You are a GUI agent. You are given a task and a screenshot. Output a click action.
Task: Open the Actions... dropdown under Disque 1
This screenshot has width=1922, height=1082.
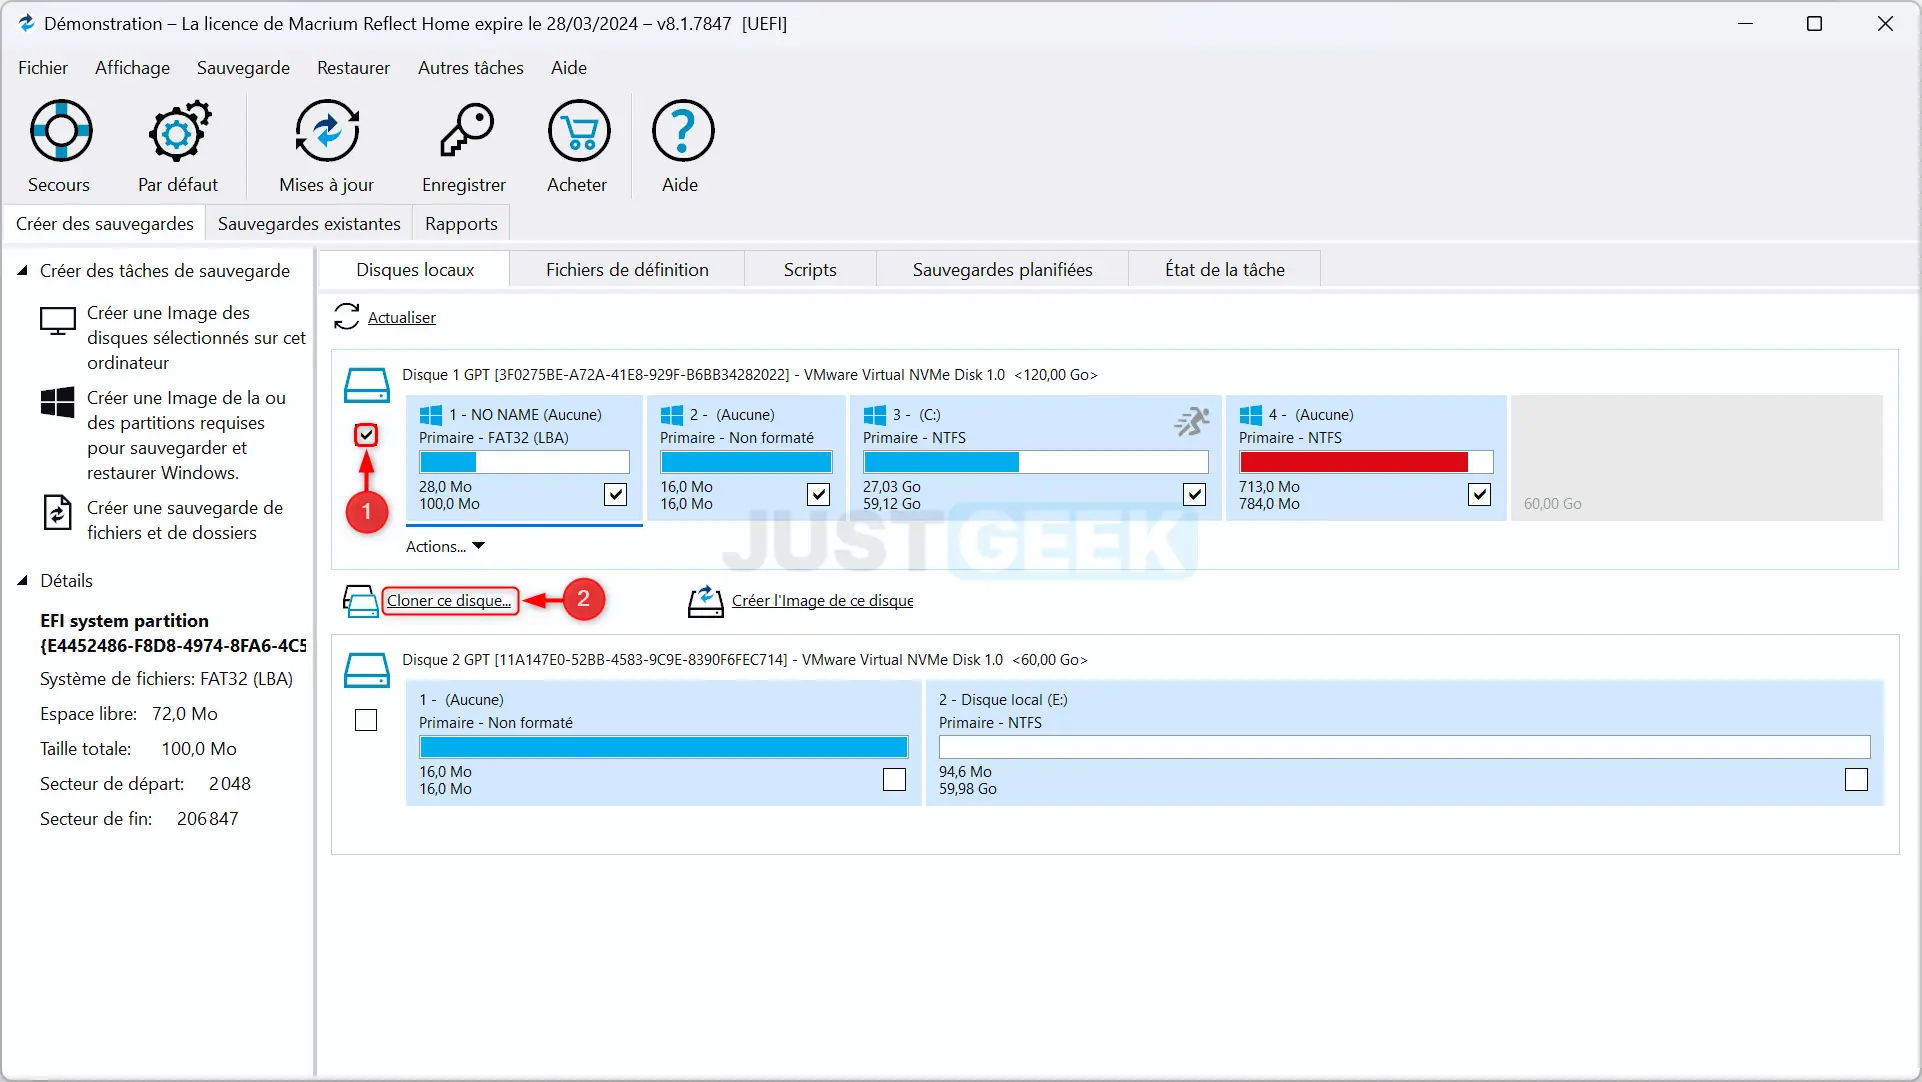[x=445, y=546]
